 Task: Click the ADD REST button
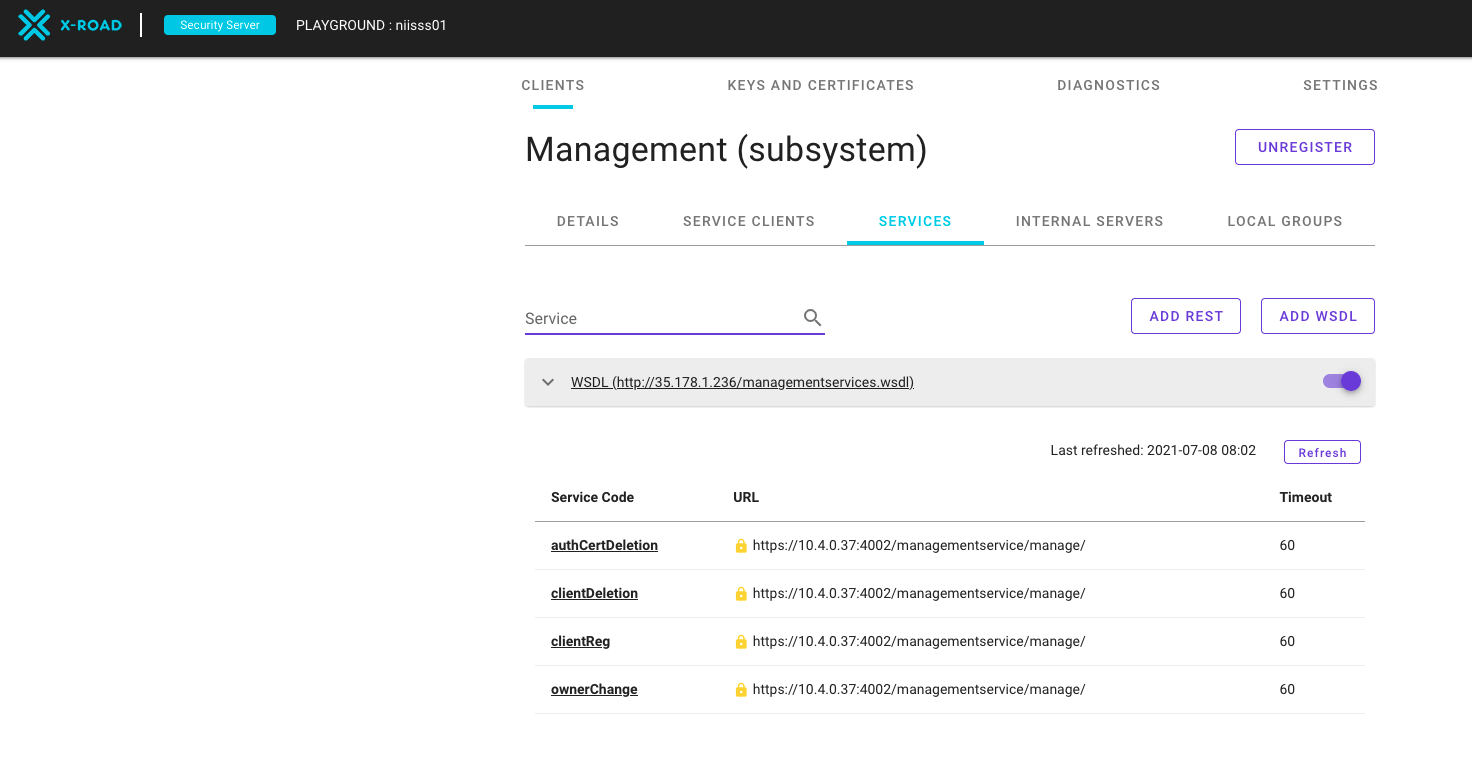1185,316
